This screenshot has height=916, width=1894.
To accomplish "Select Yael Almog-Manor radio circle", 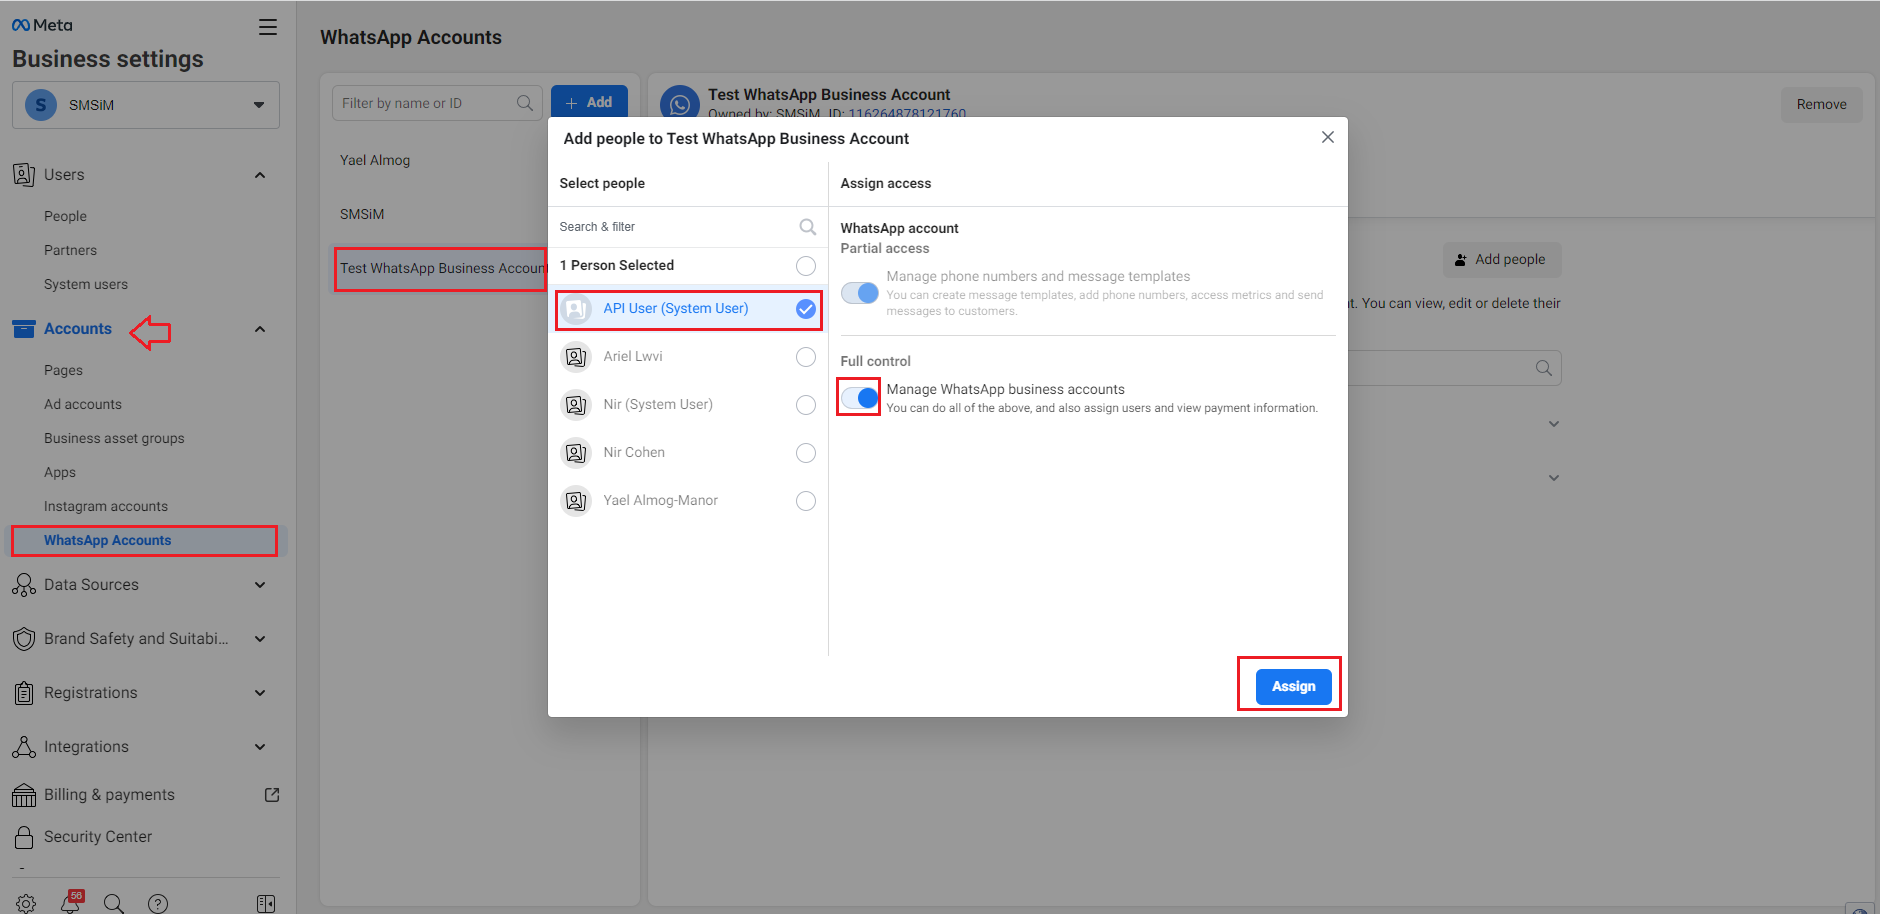I will click(x=805, y=501).
